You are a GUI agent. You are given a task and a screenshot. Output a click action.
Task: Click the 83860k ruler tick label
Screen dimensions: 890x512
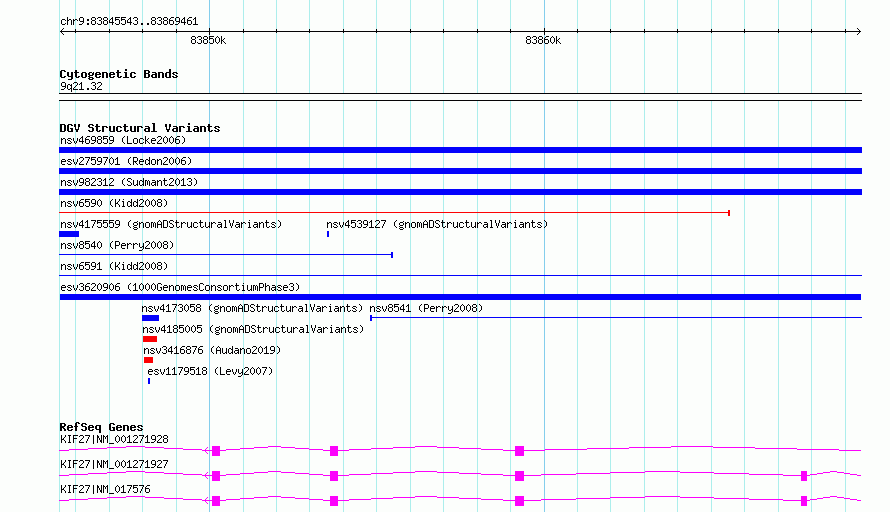click(x=543, y=40)
